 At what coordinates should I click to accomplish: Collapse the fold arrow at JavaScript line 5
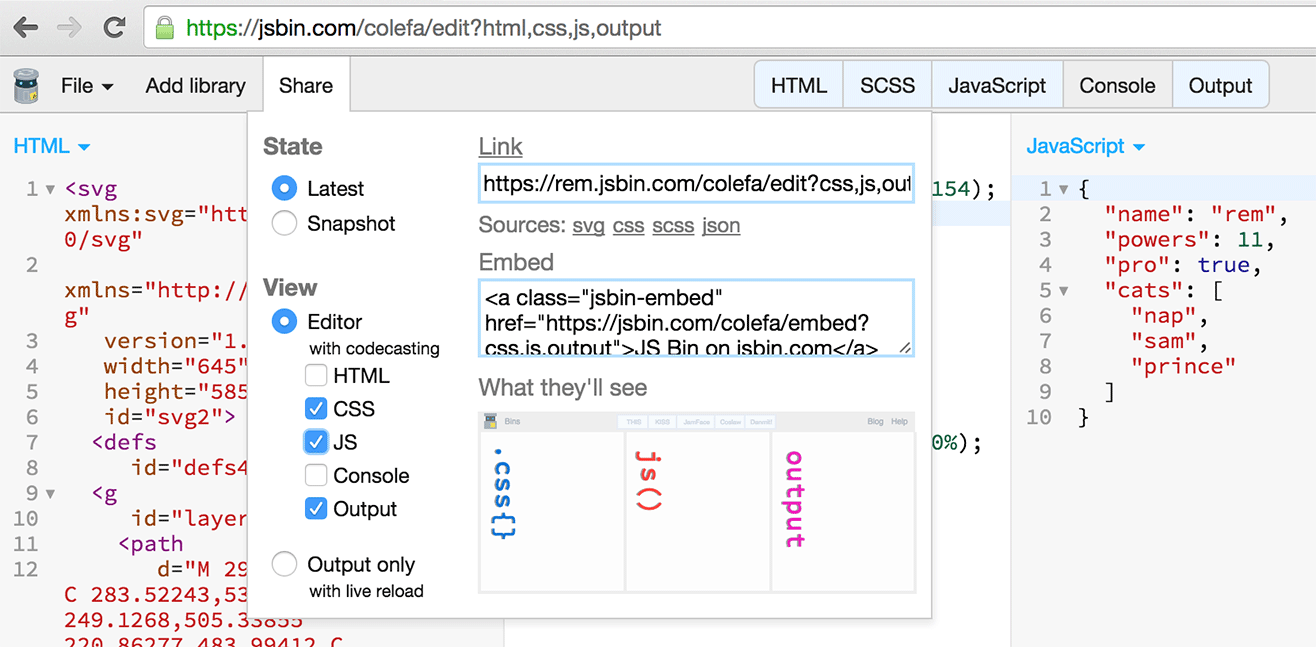(x=1064, y=291)
